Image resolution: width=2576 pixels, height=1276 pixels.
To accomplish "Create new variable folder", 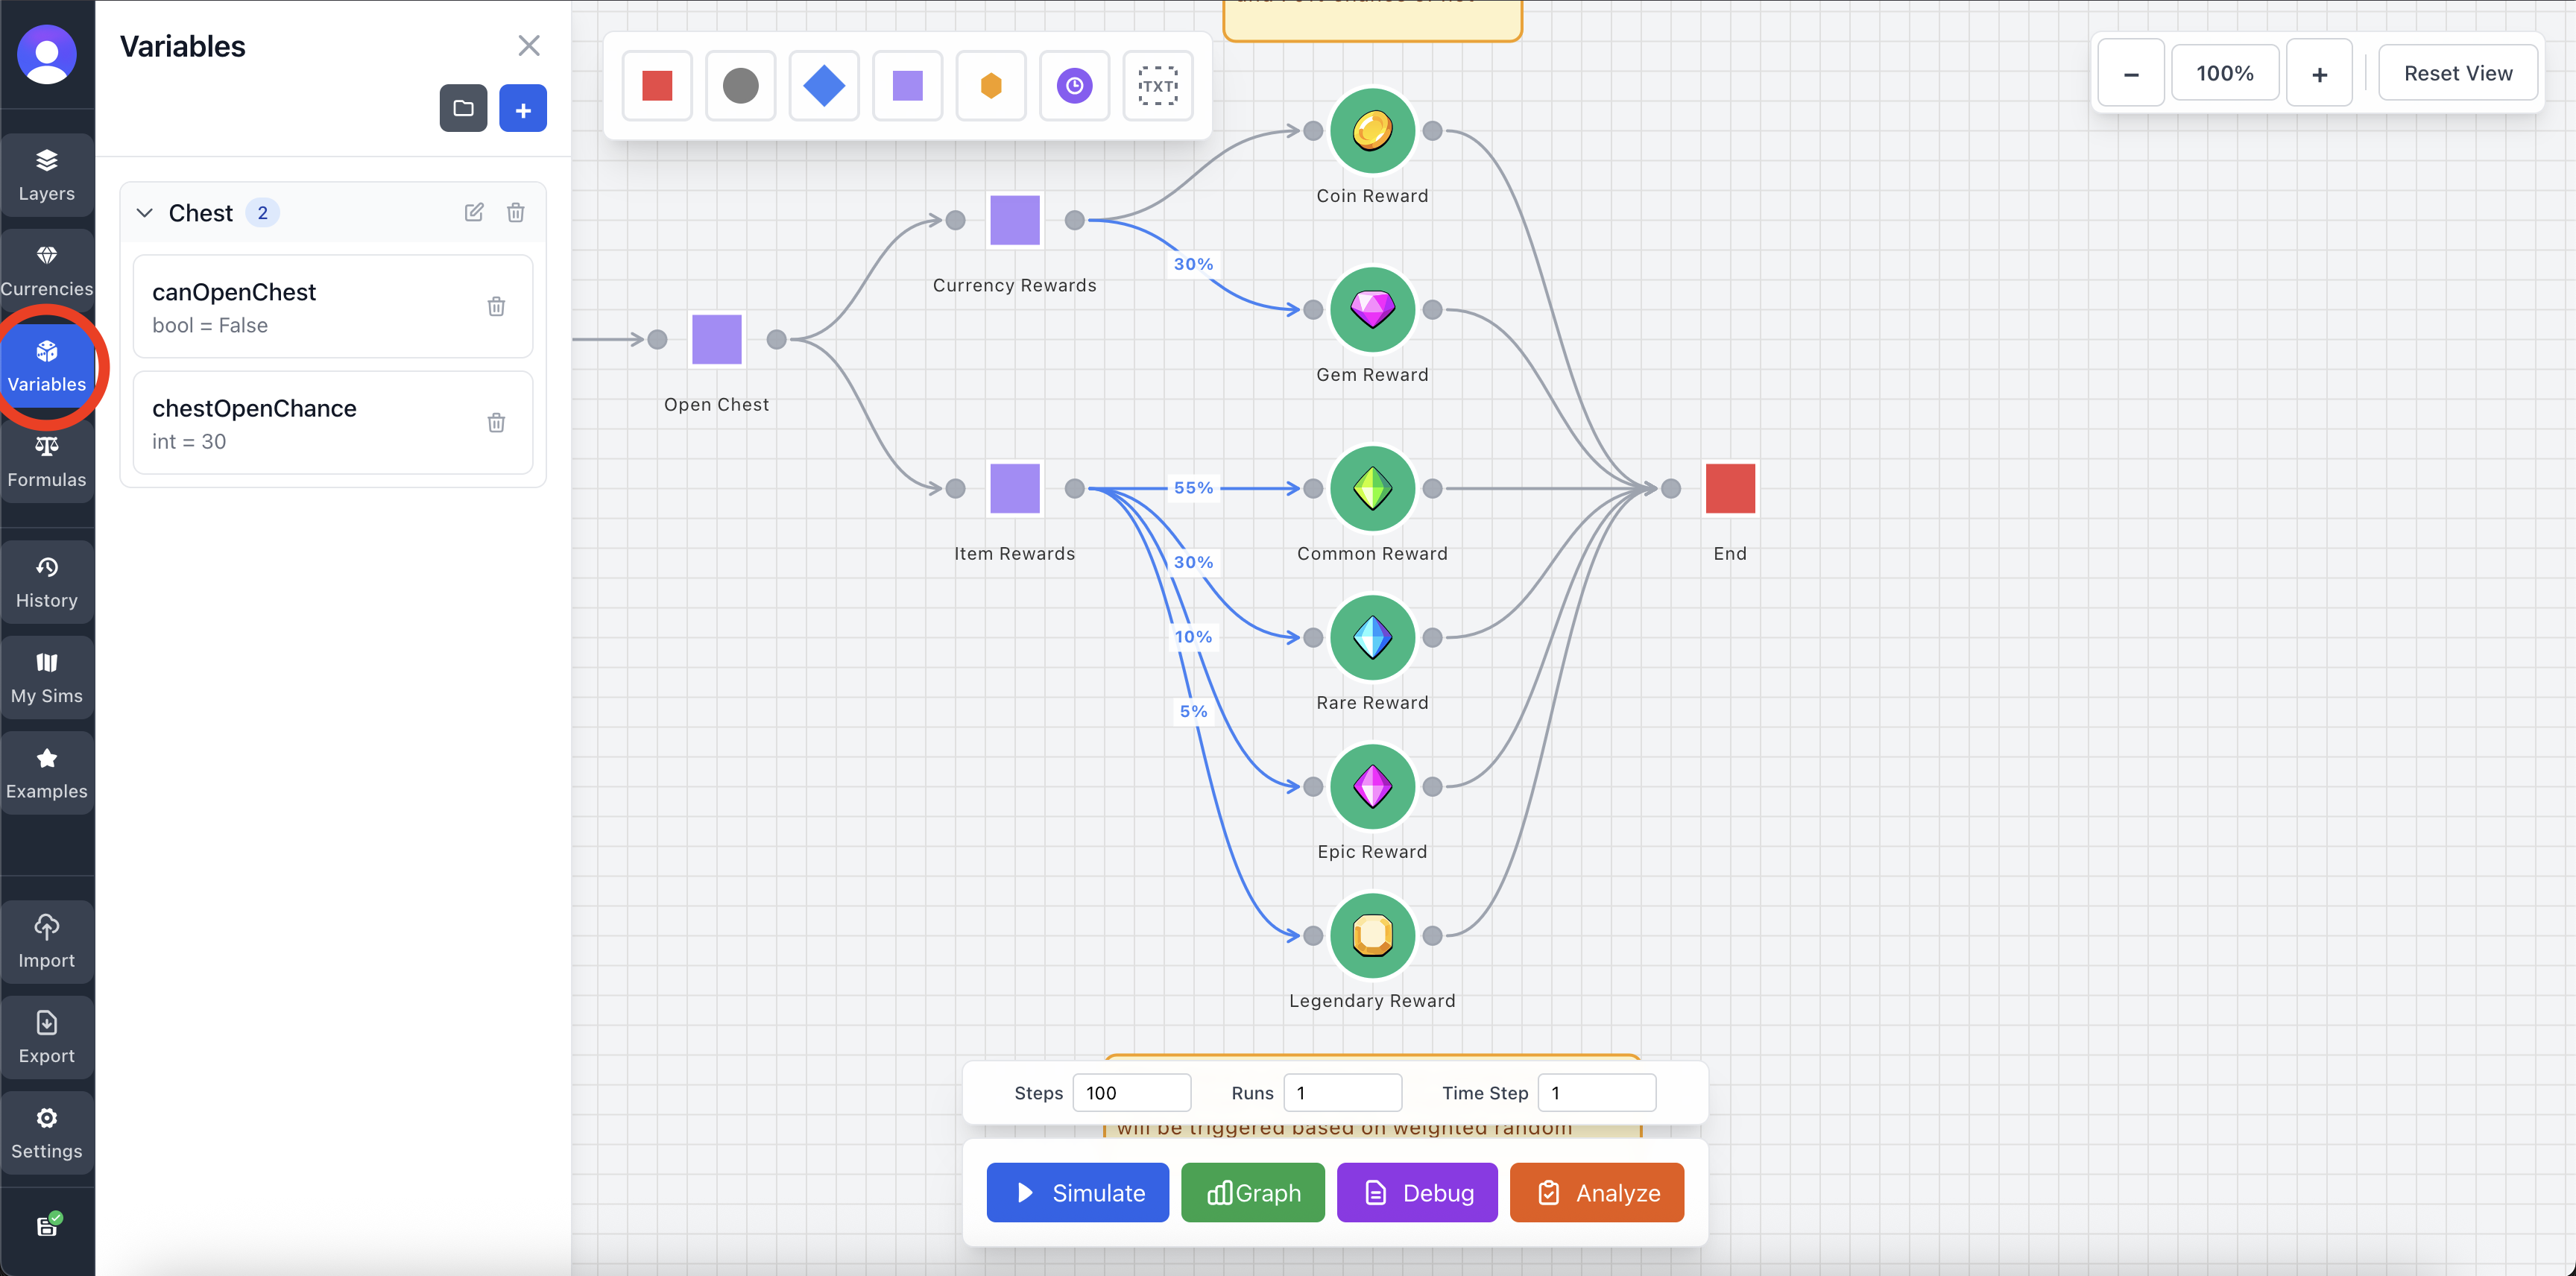I will tap(463, 109).
